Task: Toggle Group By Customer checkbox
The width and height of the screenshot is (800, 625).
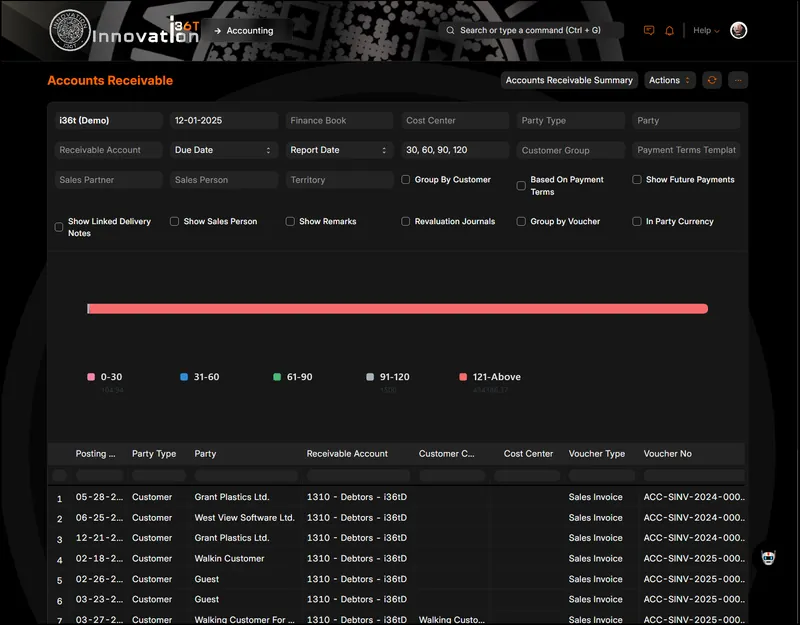Action: (406, 180)
